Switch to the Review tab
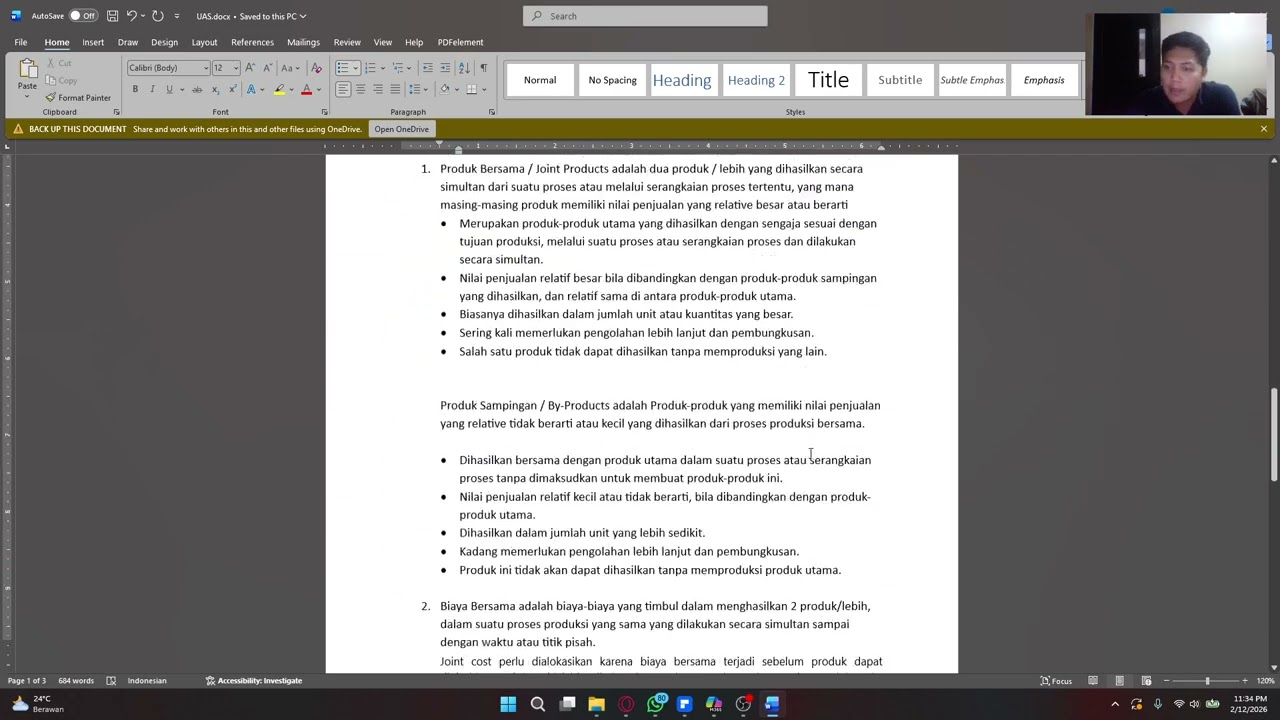 pyautogui.click(x=347, y=42)
